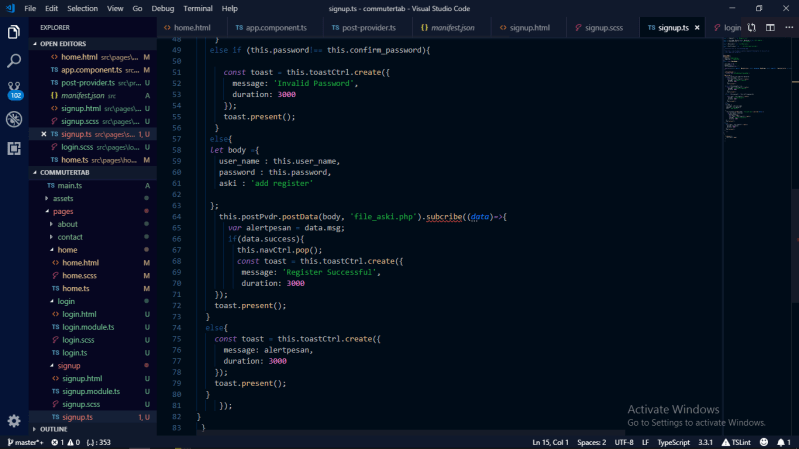
Task: Open the Terminal menu
Action: (198, 8)
